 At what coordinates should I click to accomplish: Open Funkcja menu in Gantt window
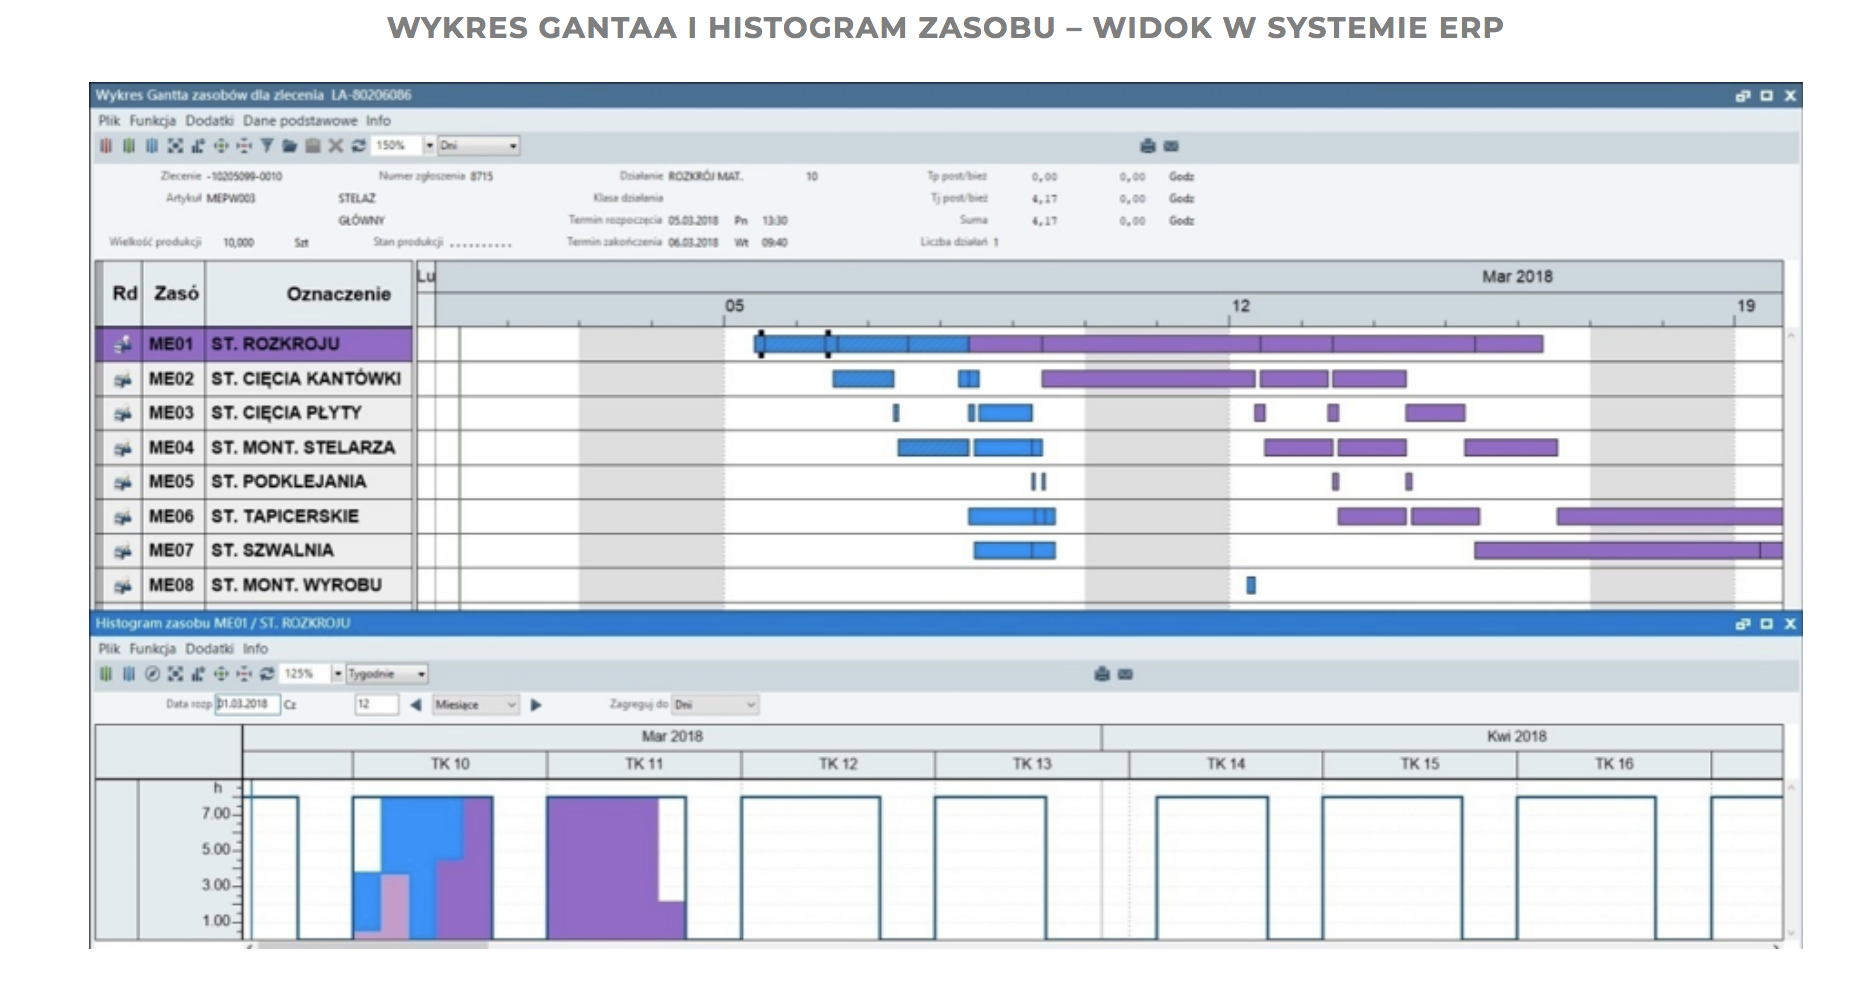pos(153,121)
